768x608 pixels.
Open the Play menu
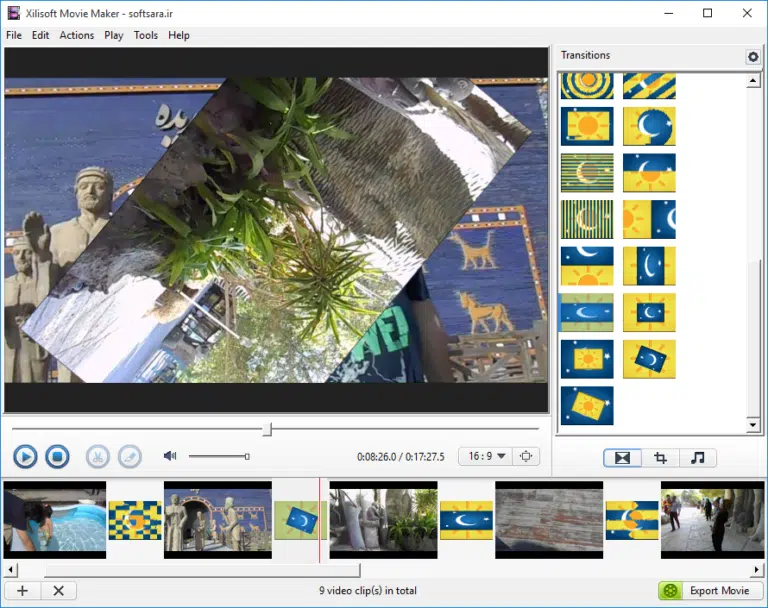coord(114,35)
